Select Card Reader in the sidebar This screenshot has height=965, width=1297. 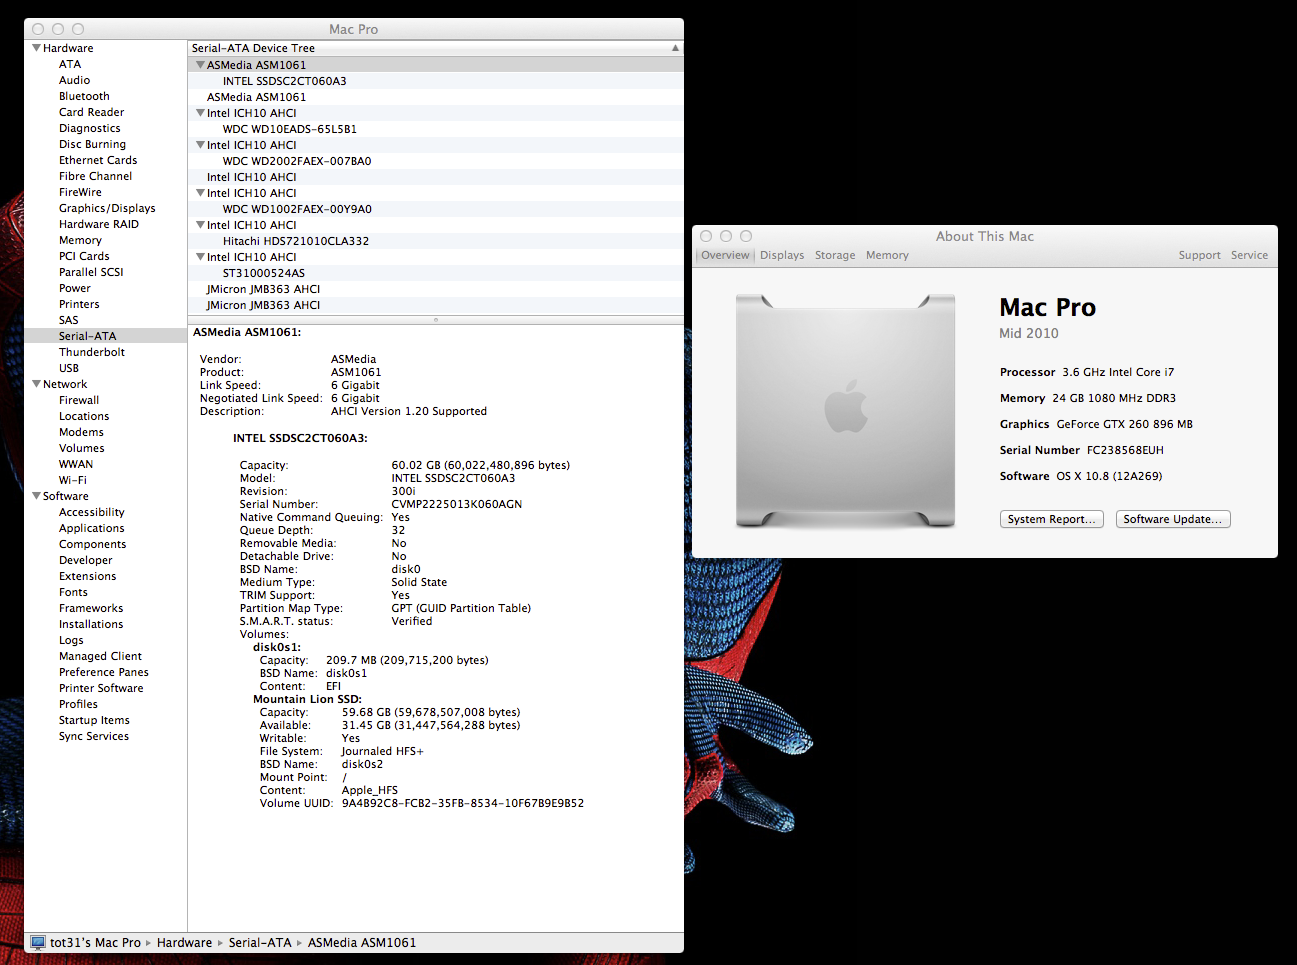[91, 112]
